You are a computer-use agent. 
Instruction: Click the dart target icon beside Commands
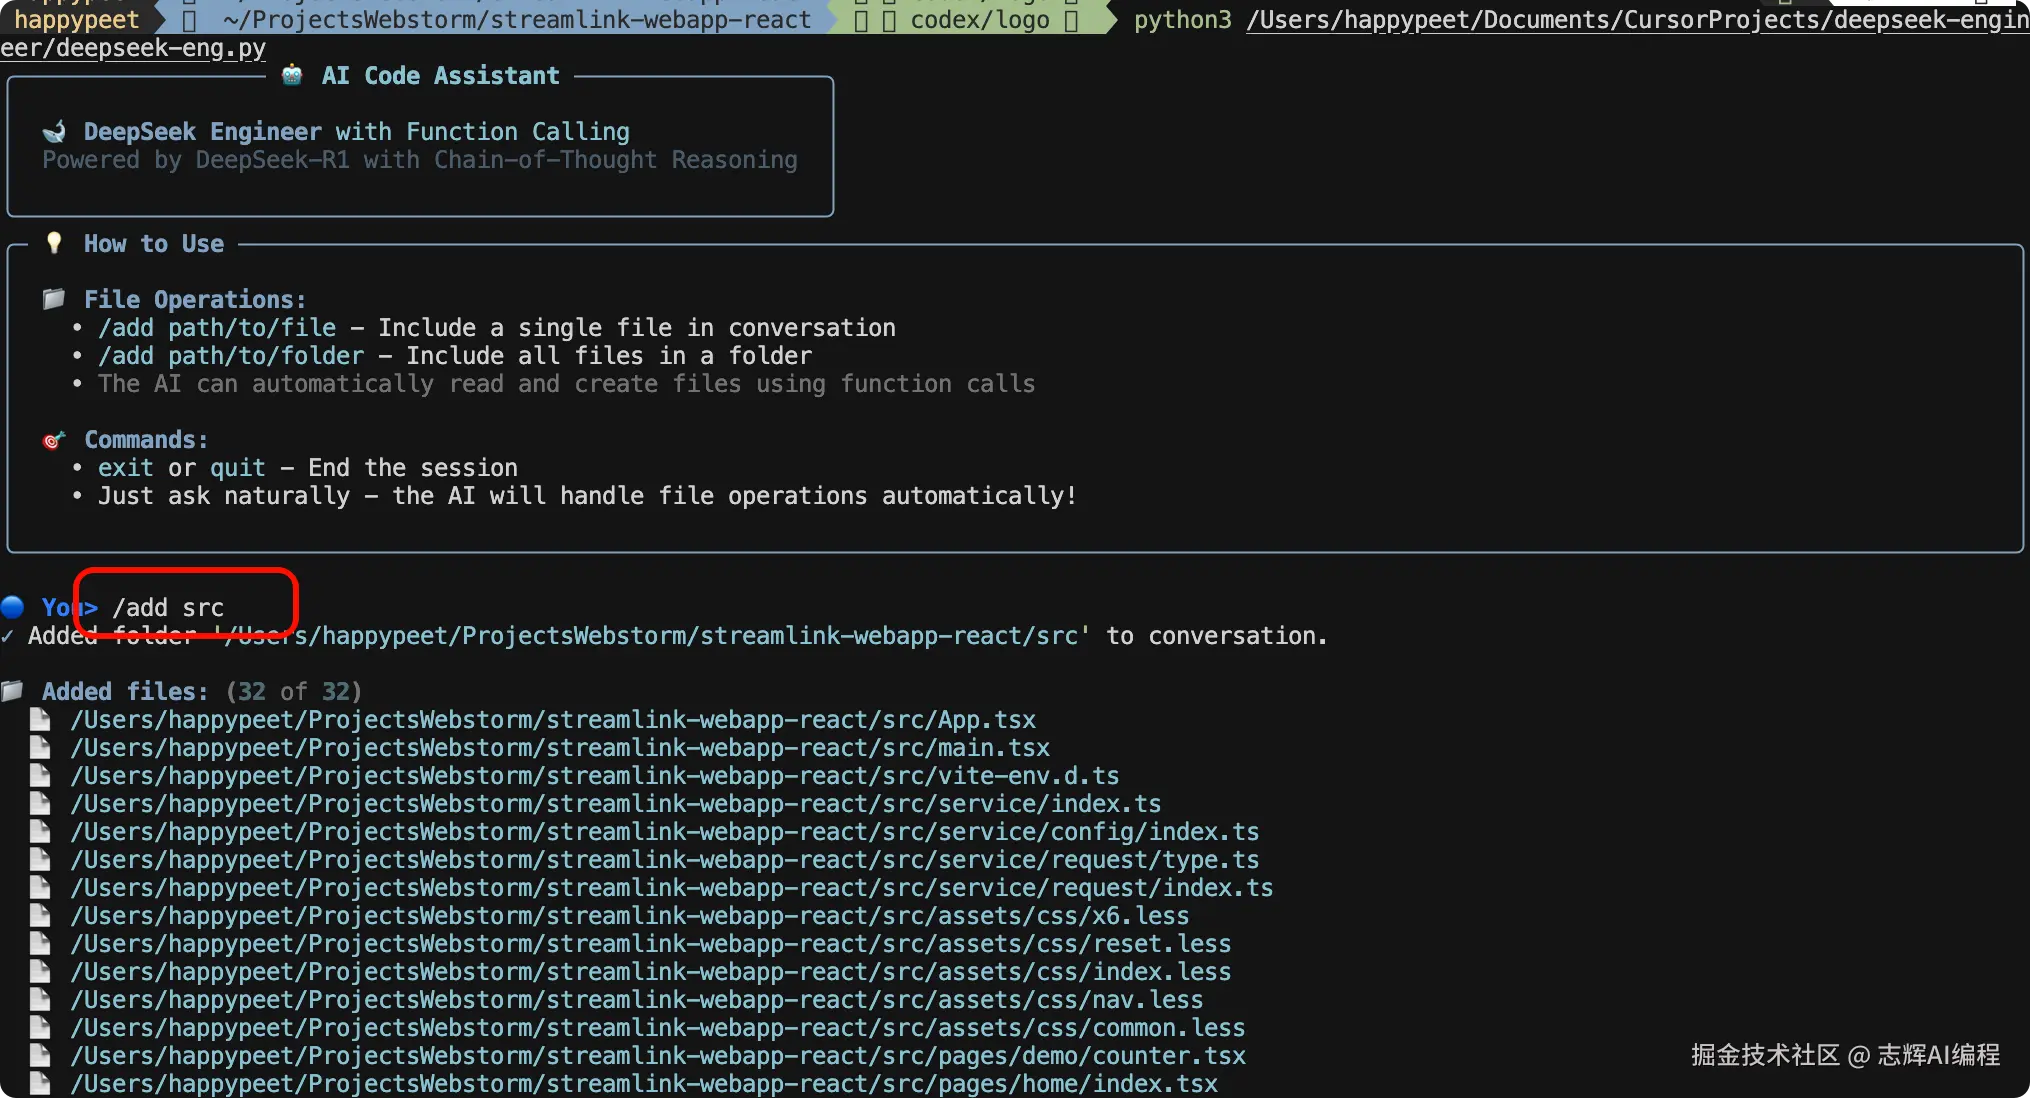point(54,440)
